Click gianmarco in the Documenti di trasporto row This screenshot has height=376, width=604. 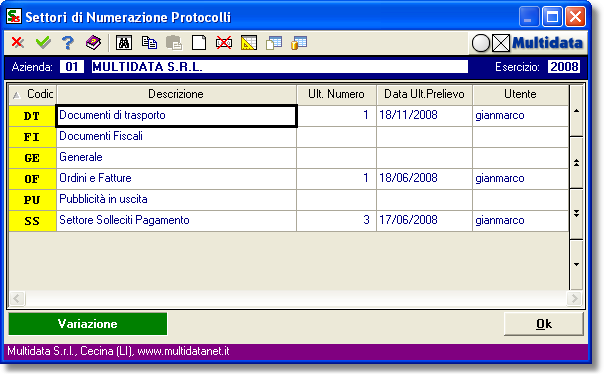[x=520, y=116]
